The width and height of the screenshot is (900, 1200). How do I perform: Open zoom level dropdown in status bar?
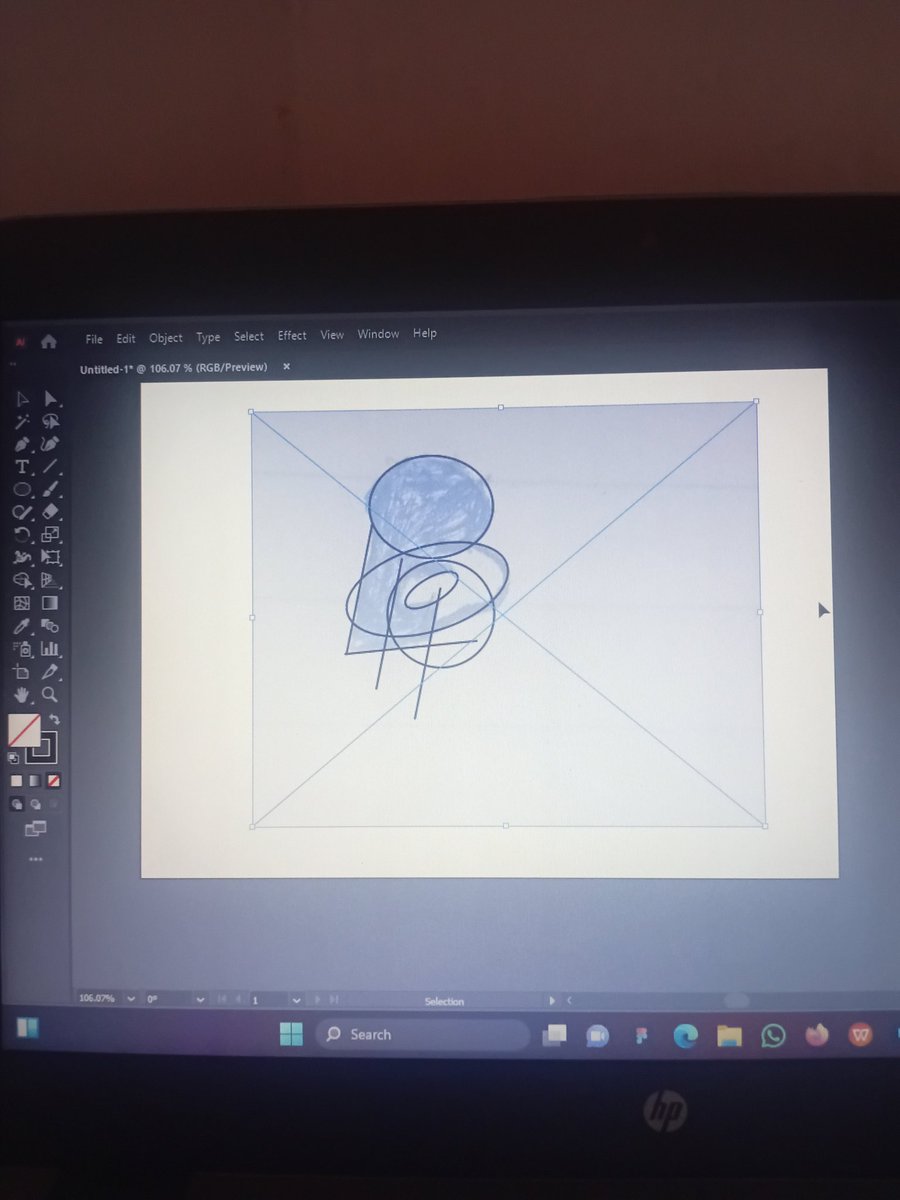pyautogui.click(x=130, y=998)
